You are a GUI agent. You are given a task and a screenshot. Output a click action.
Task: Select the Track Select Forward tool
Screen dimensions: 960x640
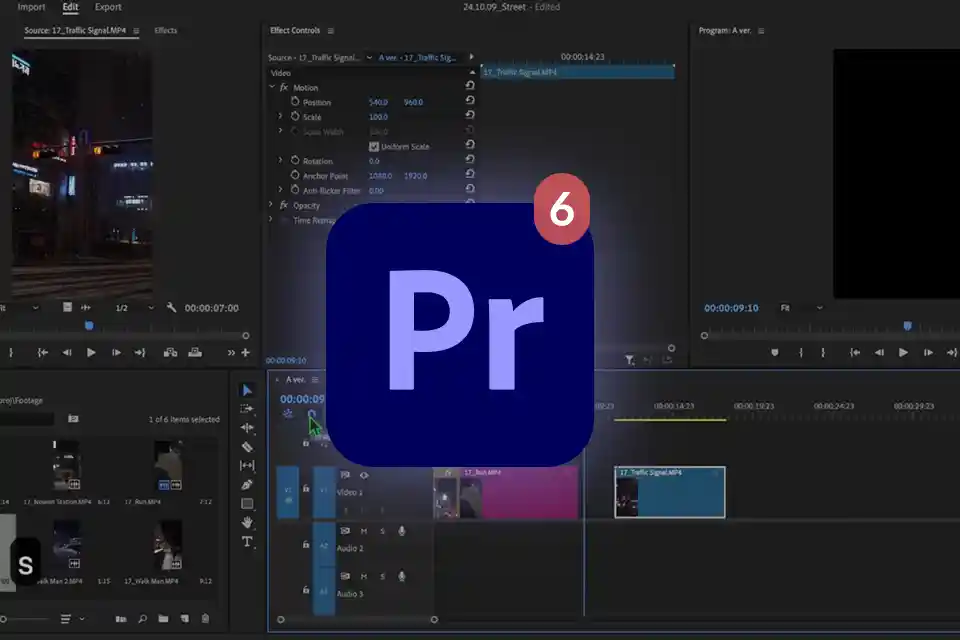point(247,408)
